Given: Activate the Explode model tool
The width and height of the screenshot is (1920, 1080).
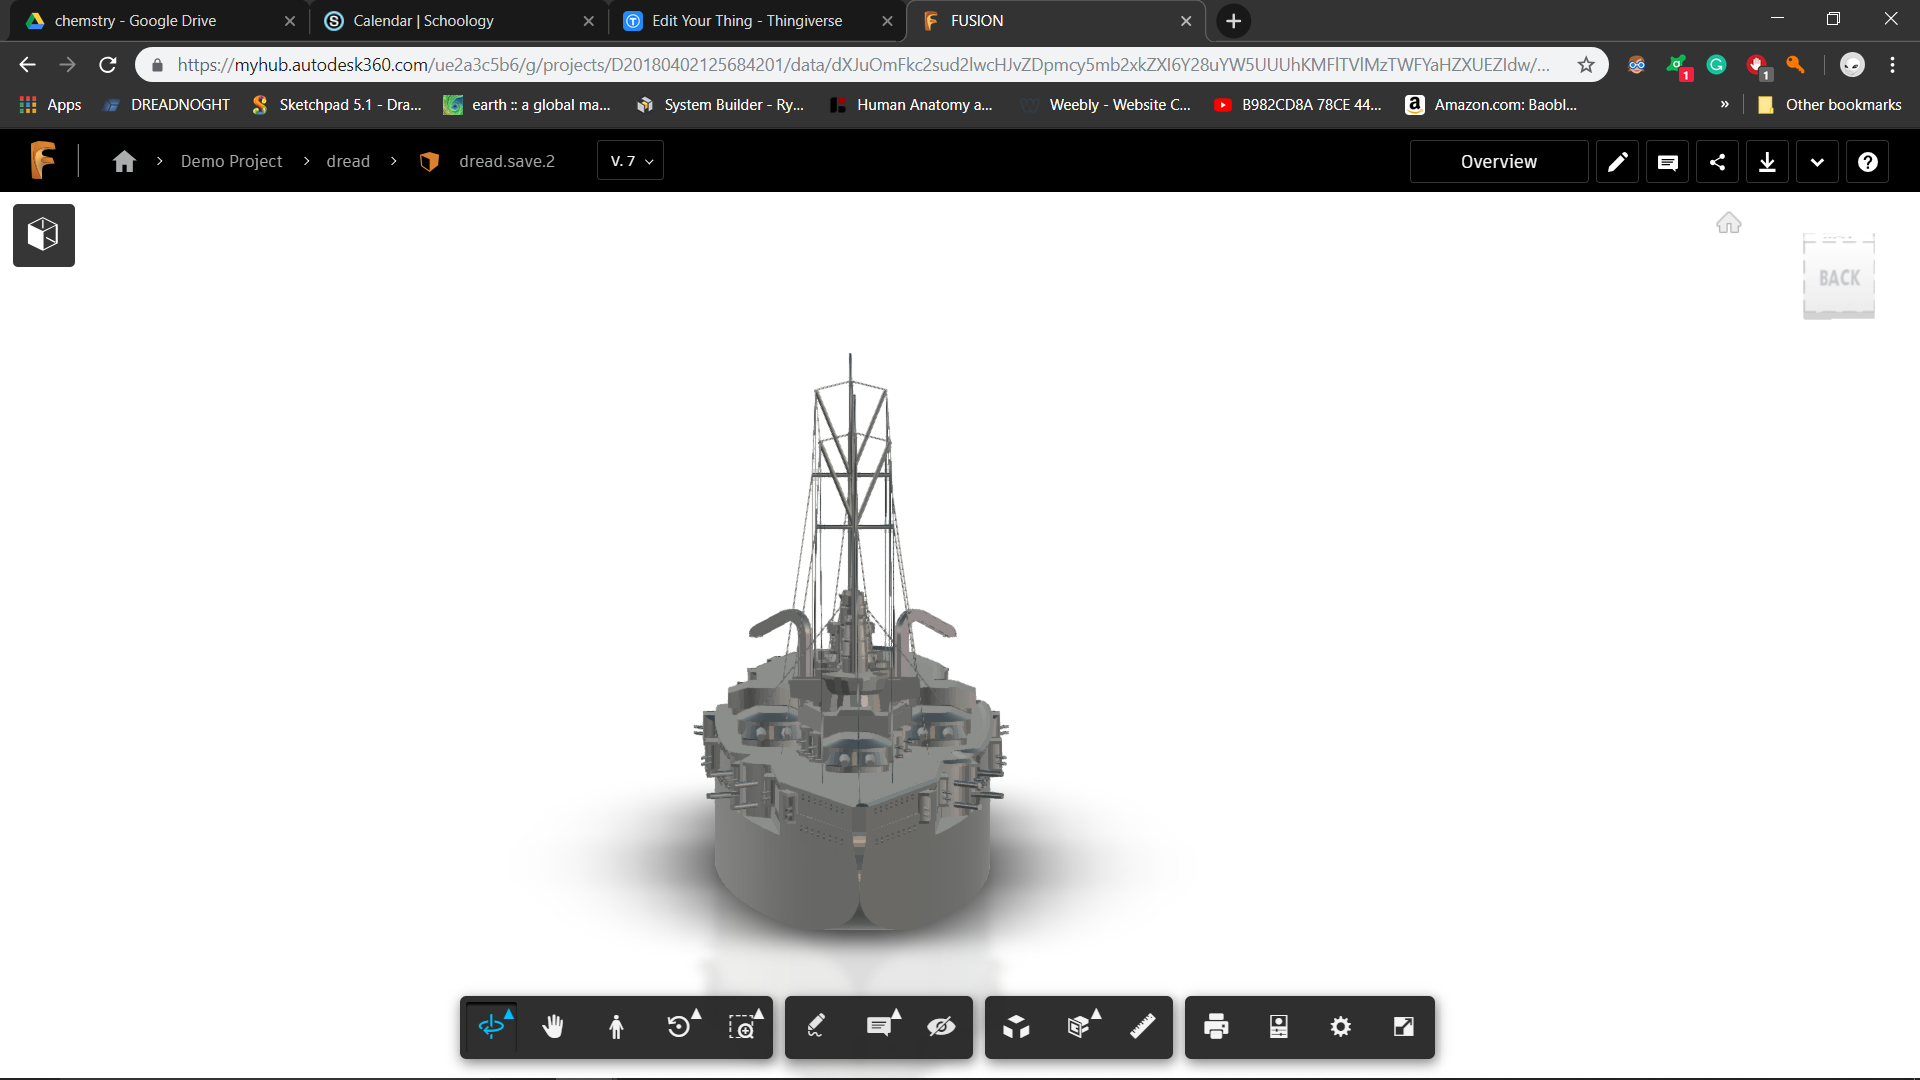Looking at the screenshot, I should pos(1016,1027).
